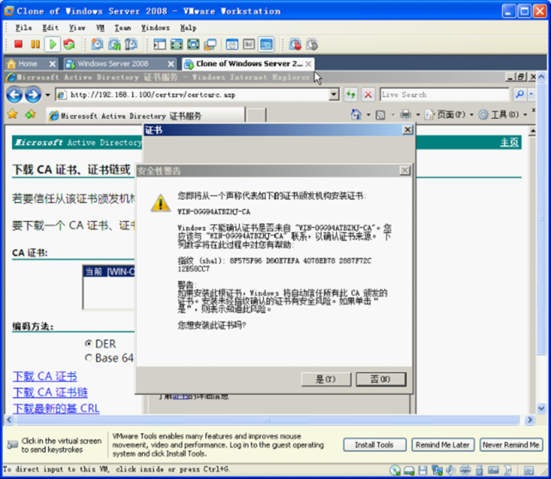Click the 否(N) No button in security warning
Viewport: 551px width, 479px height.
click(381, 379)
